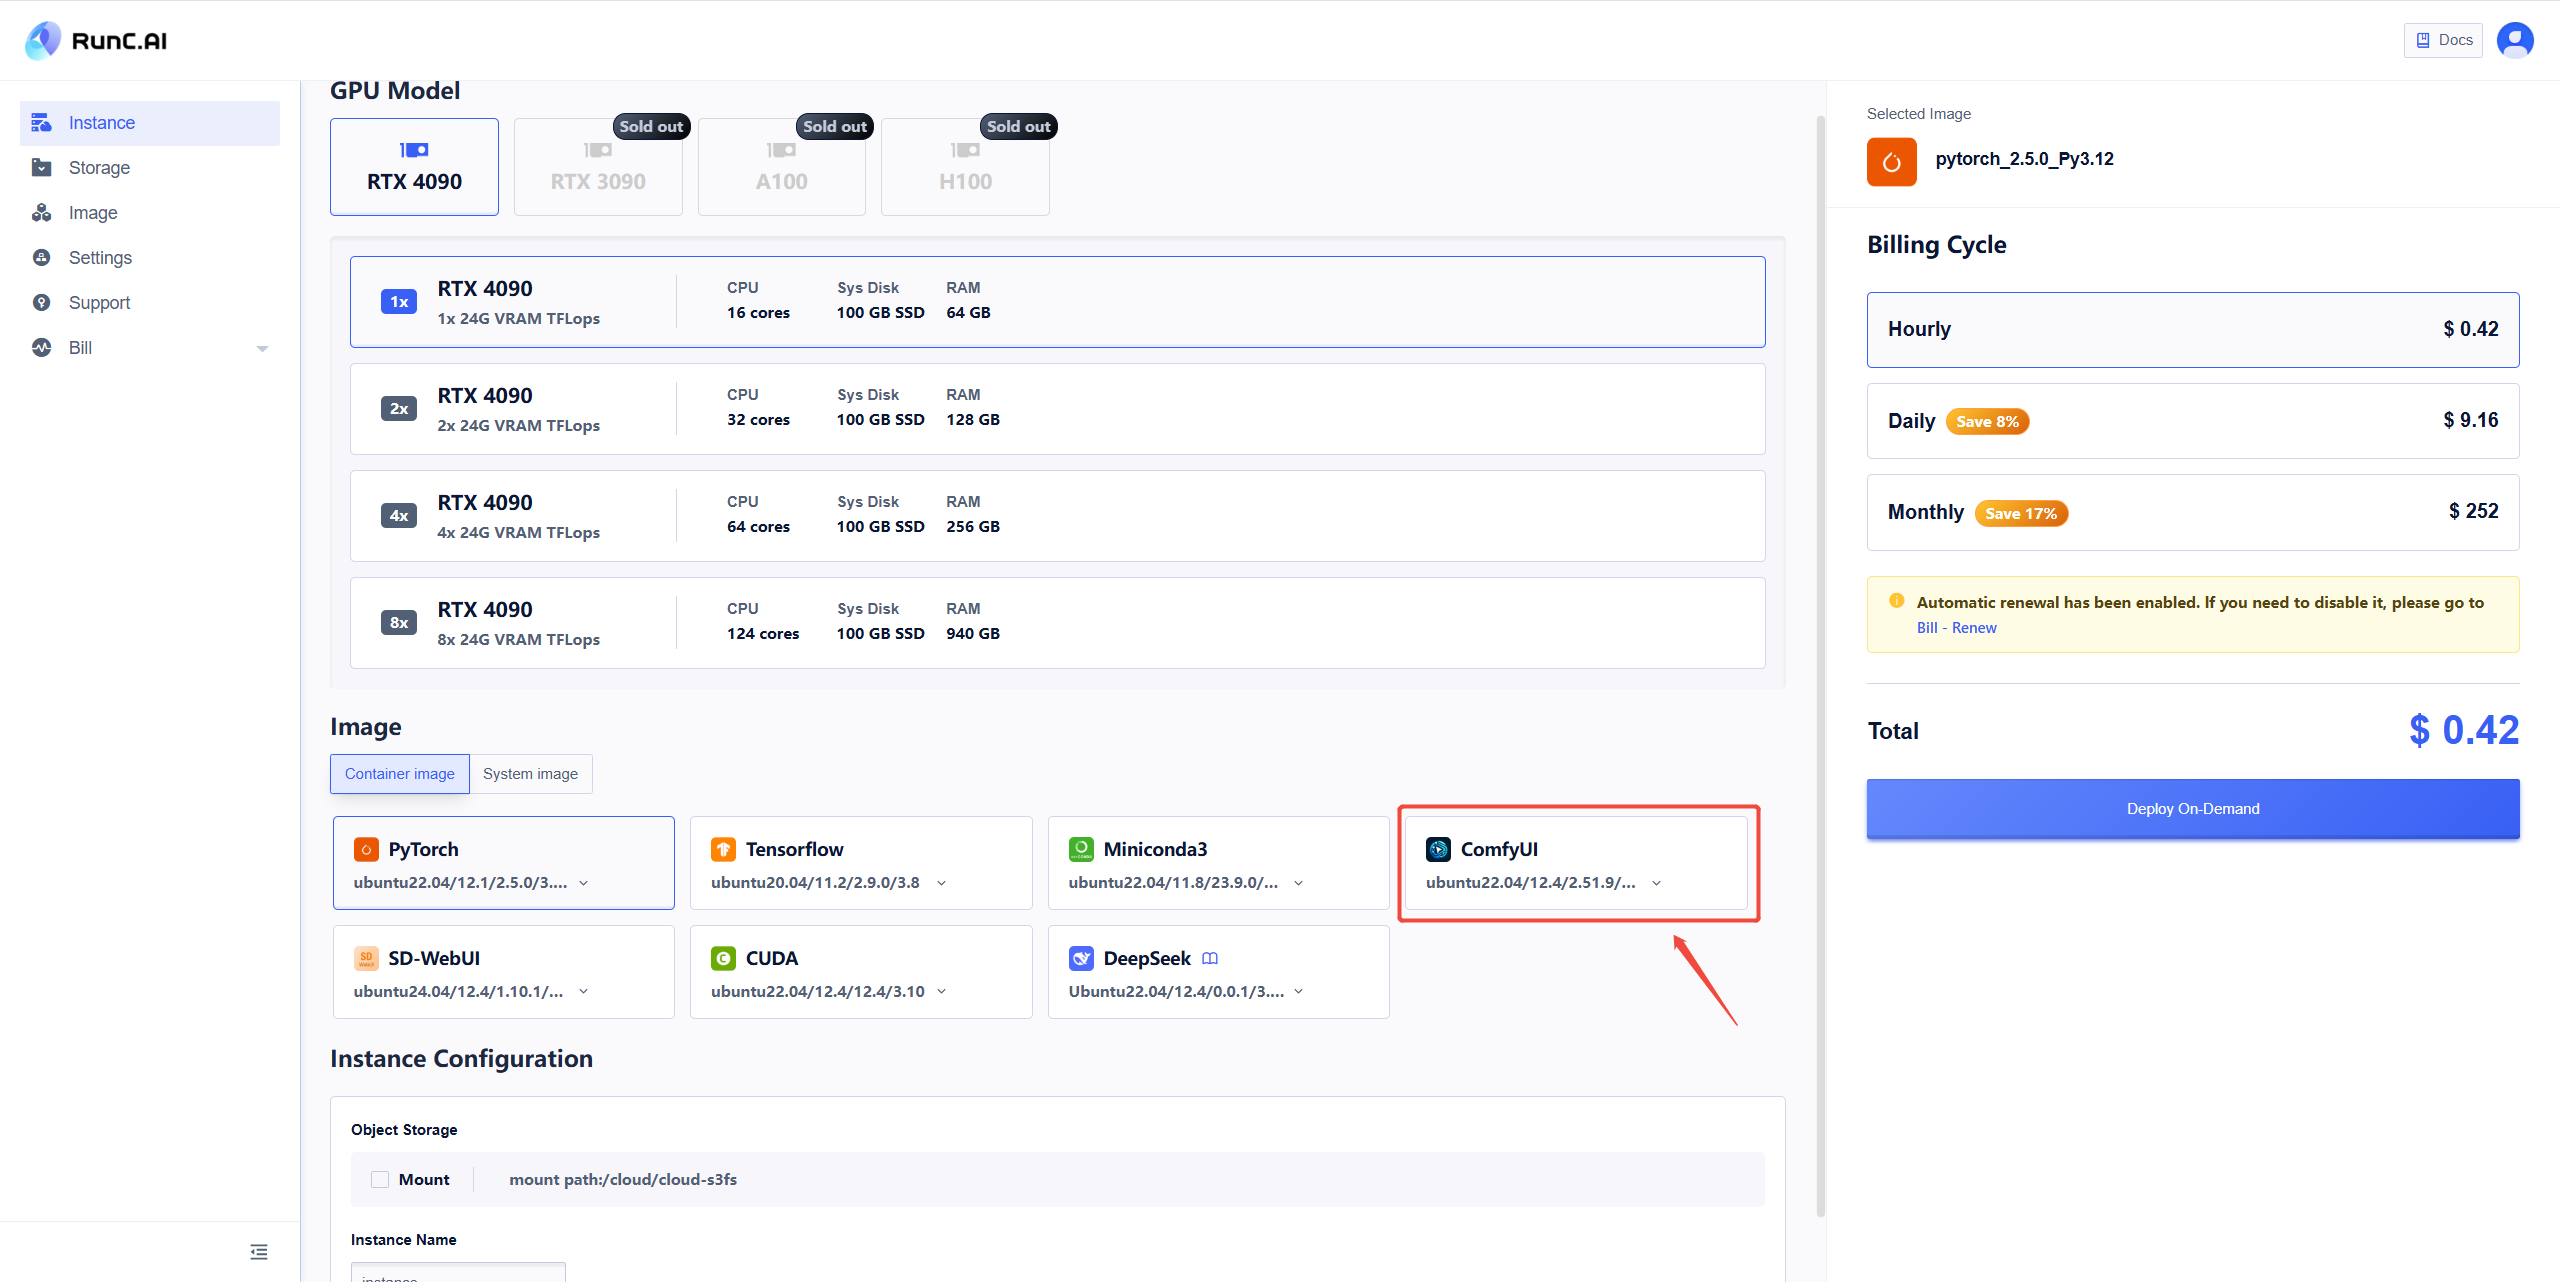
Task: Open the Support section
Action: coord(150,303)
